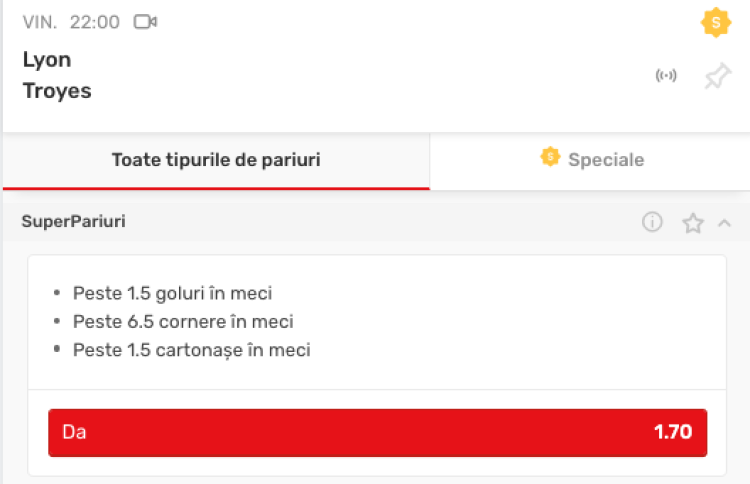Click the video stream camera icon
Screen dimensions: 750x484
pyautogui.click(x=146, y=22)
